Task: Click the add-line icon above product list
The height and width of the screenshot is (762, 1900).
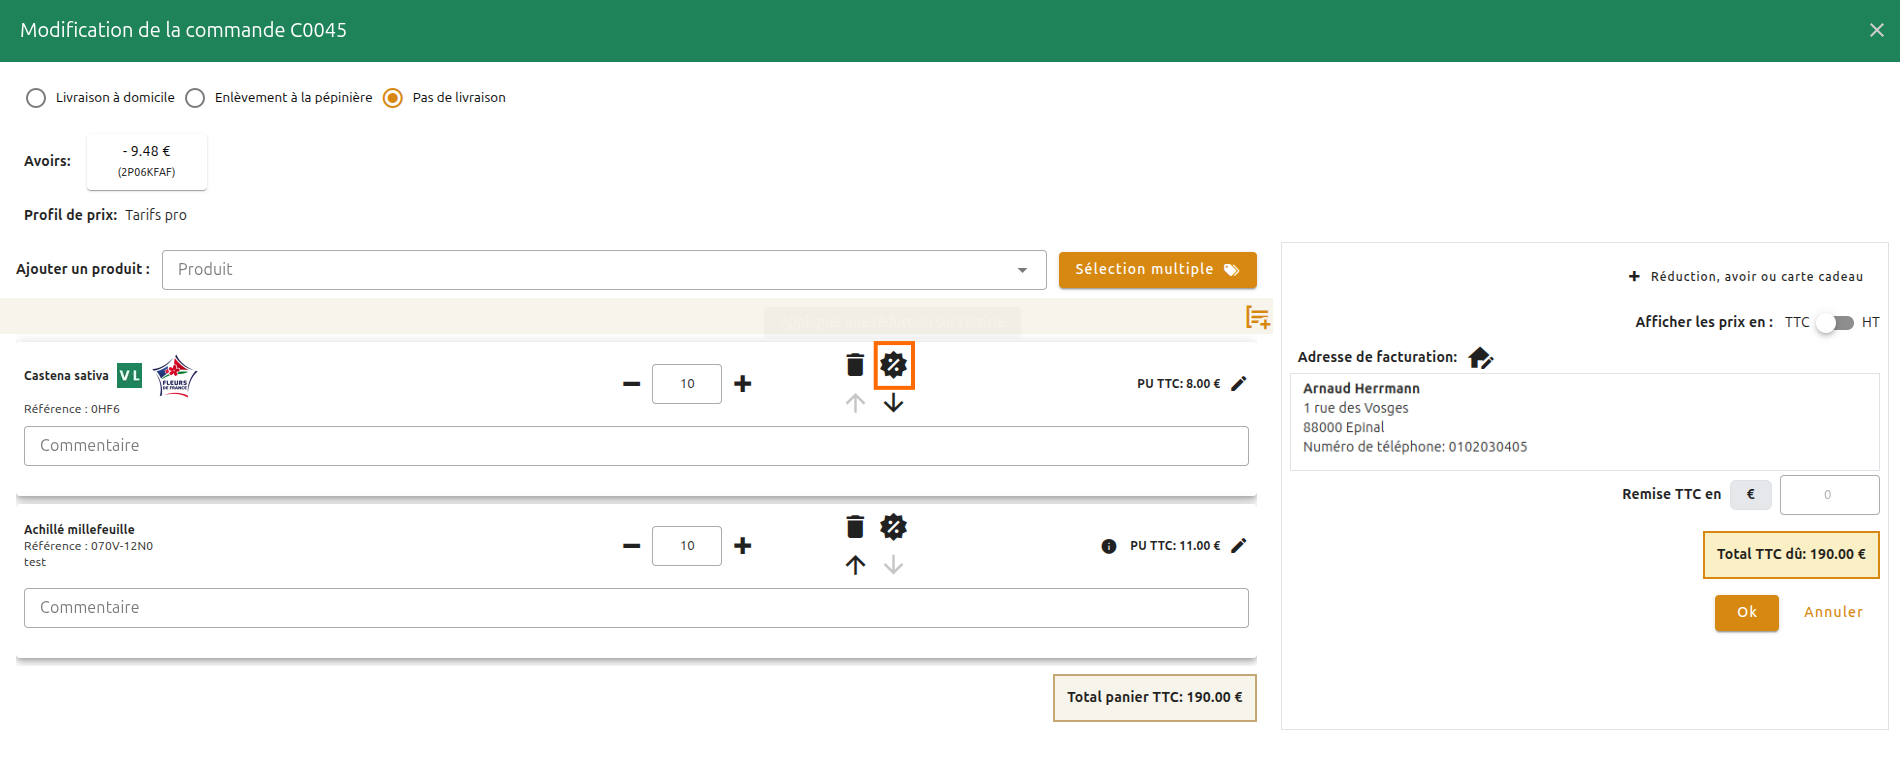Action: (x=1257, y=318)
